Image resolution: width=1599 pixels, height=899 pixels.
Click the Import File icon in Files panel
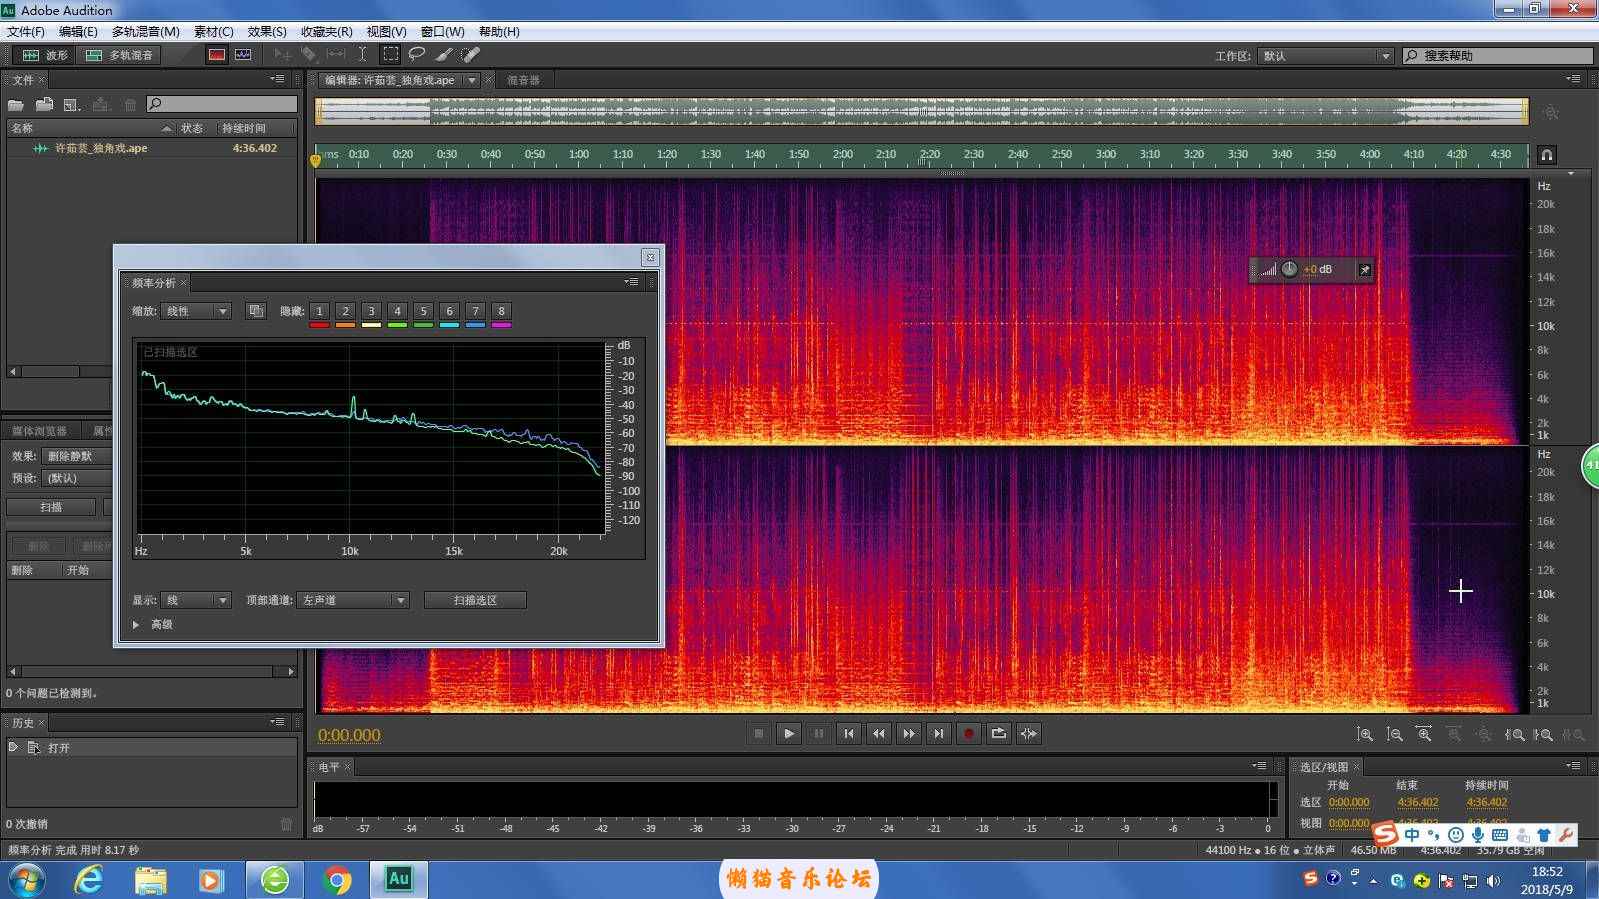[44, 104]
